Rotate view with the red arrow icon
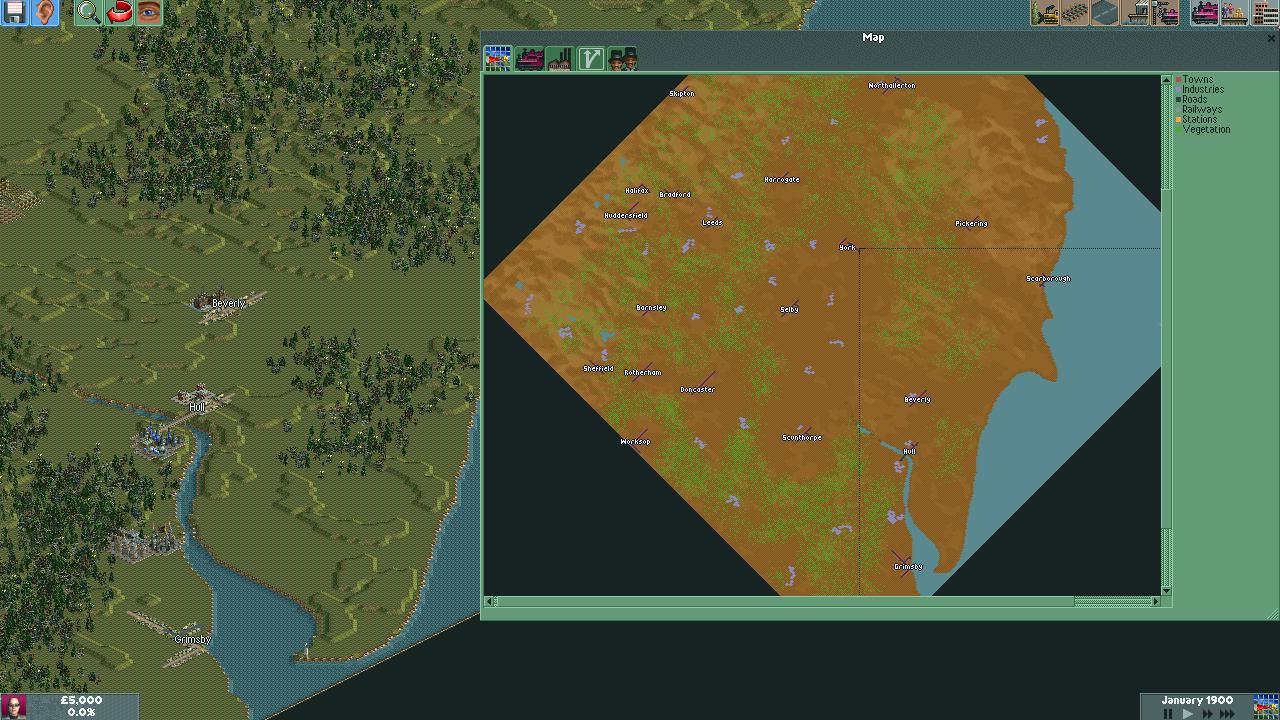 pos(119,12)
